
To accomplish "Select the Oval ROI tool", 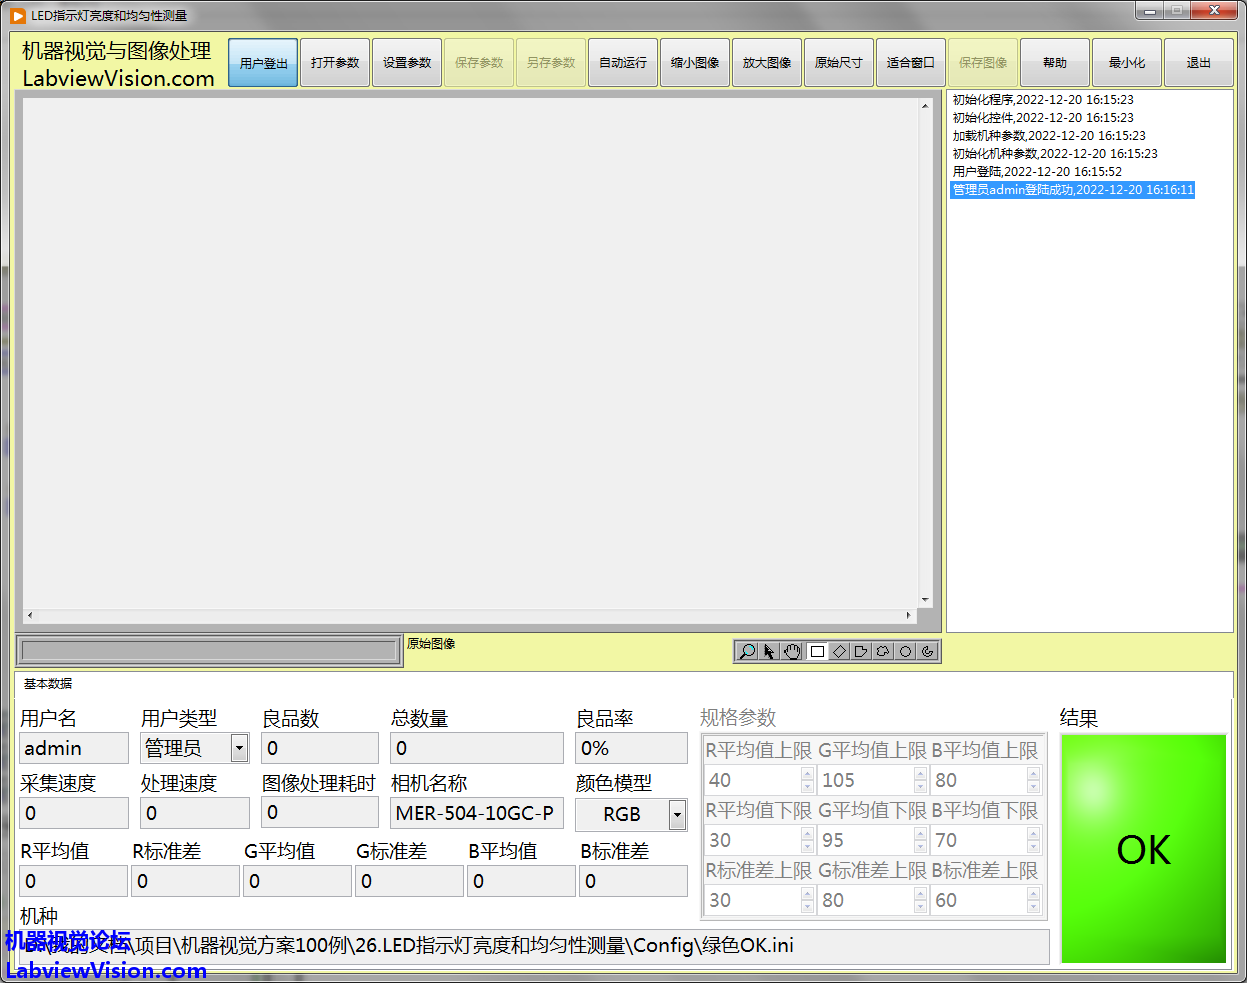I will coord(905,652).
